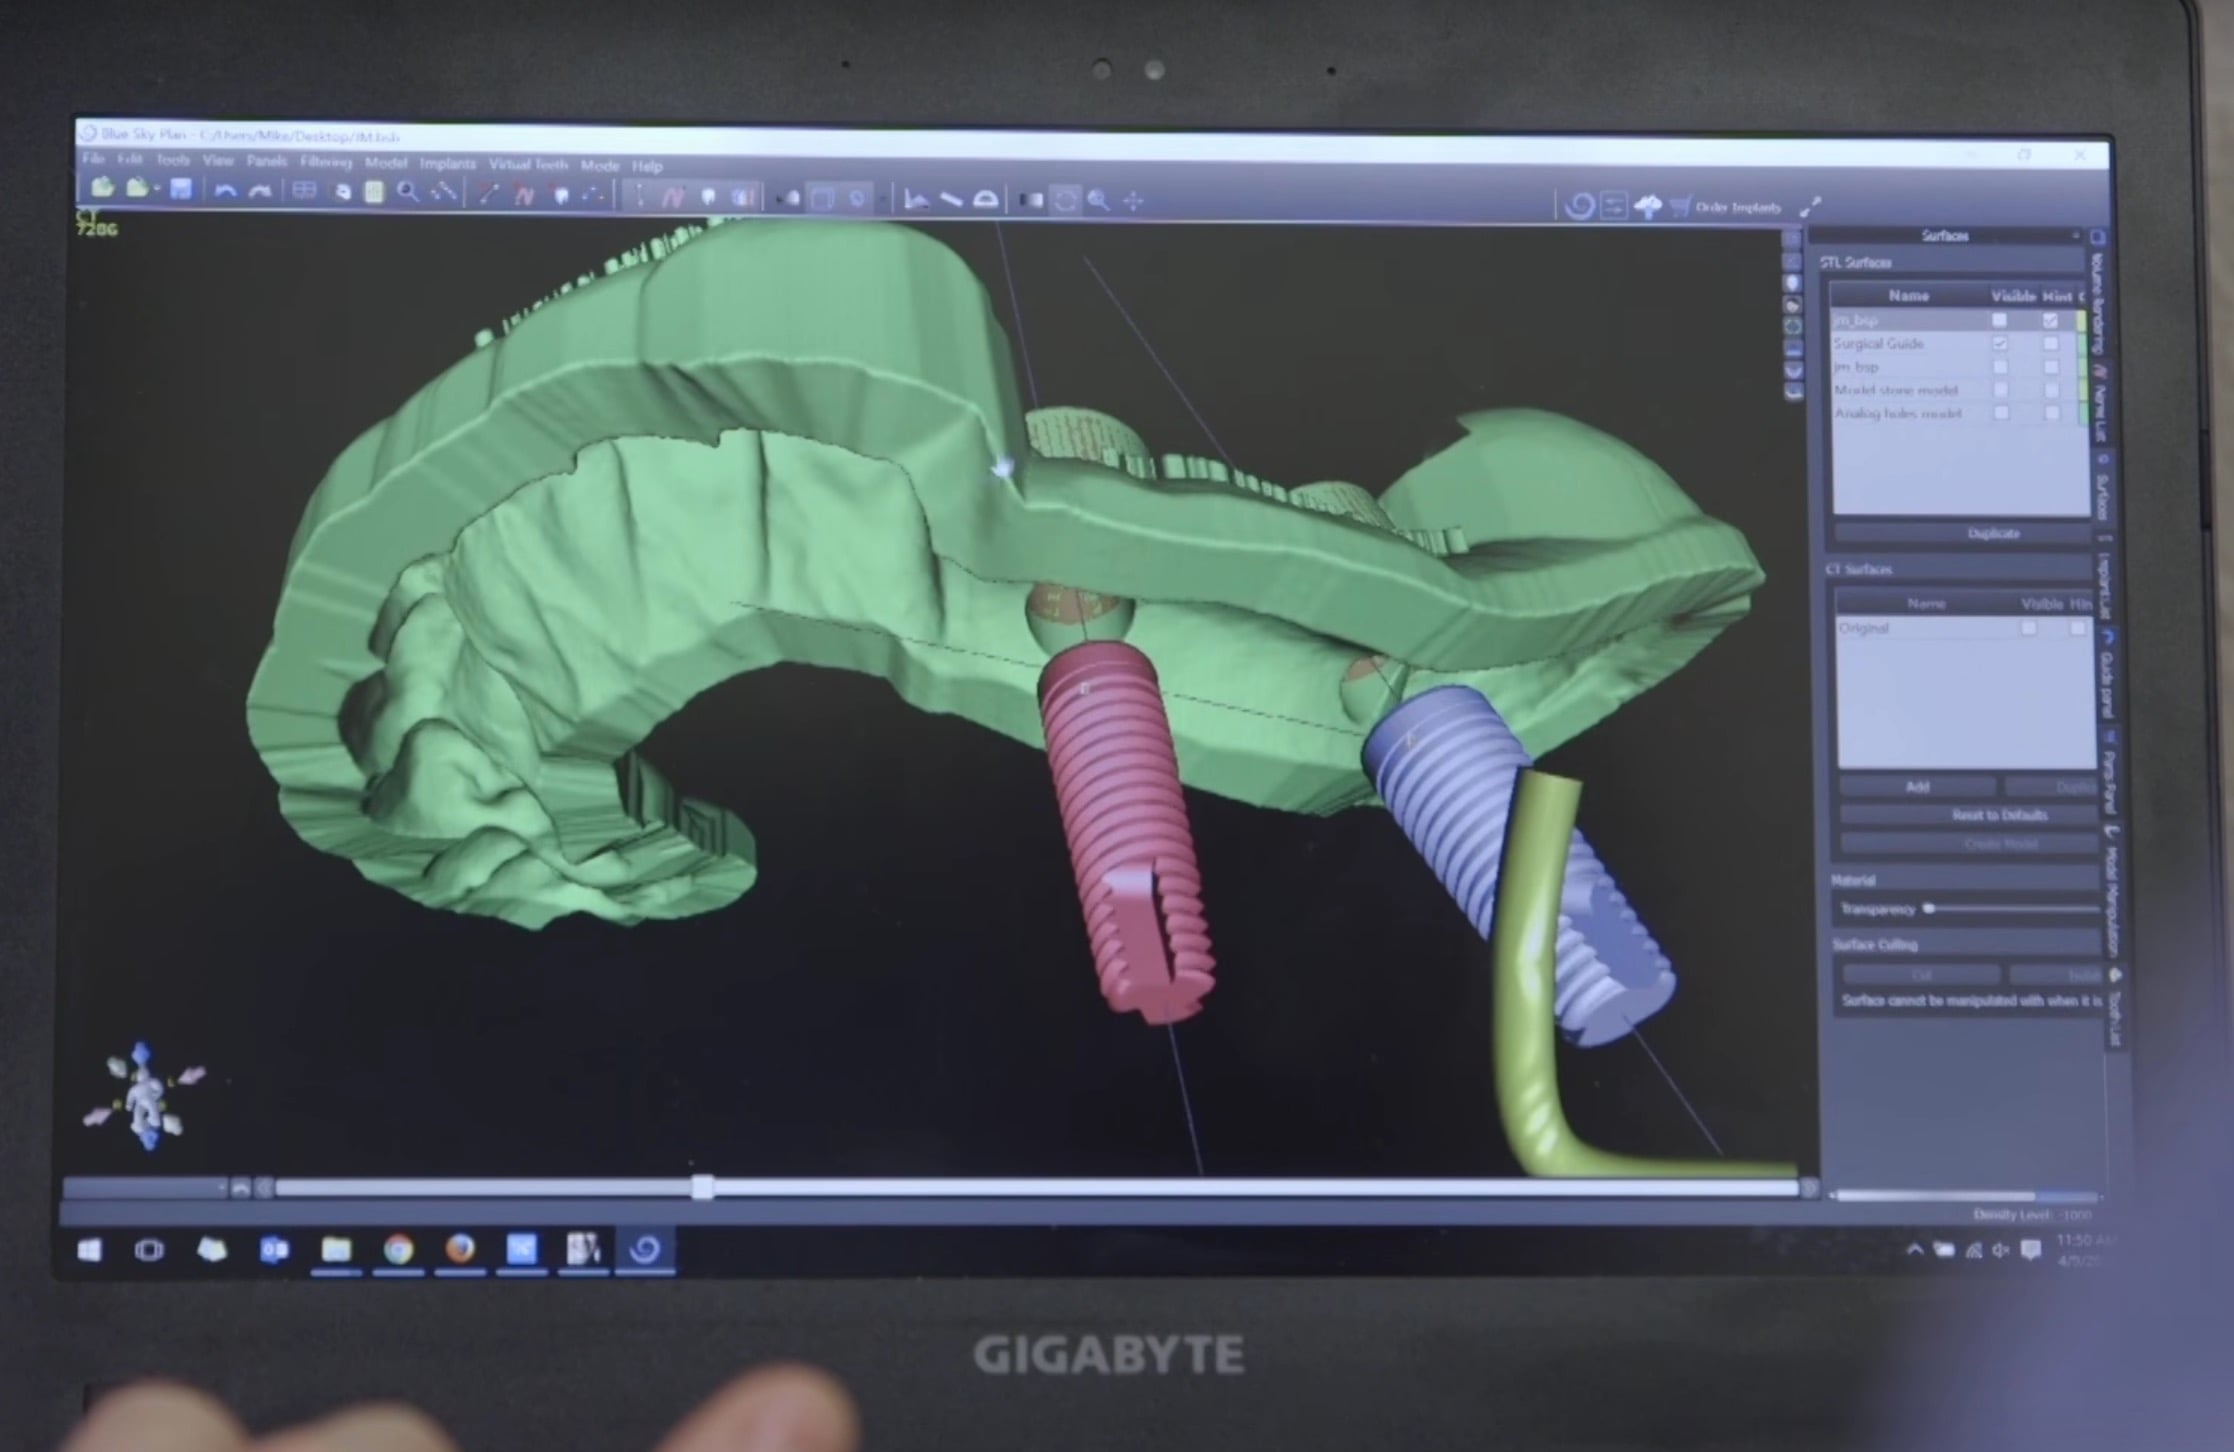Open the Virtual Teeth menu
The height and width of the screenshot is (1452, 2234).
528,164
